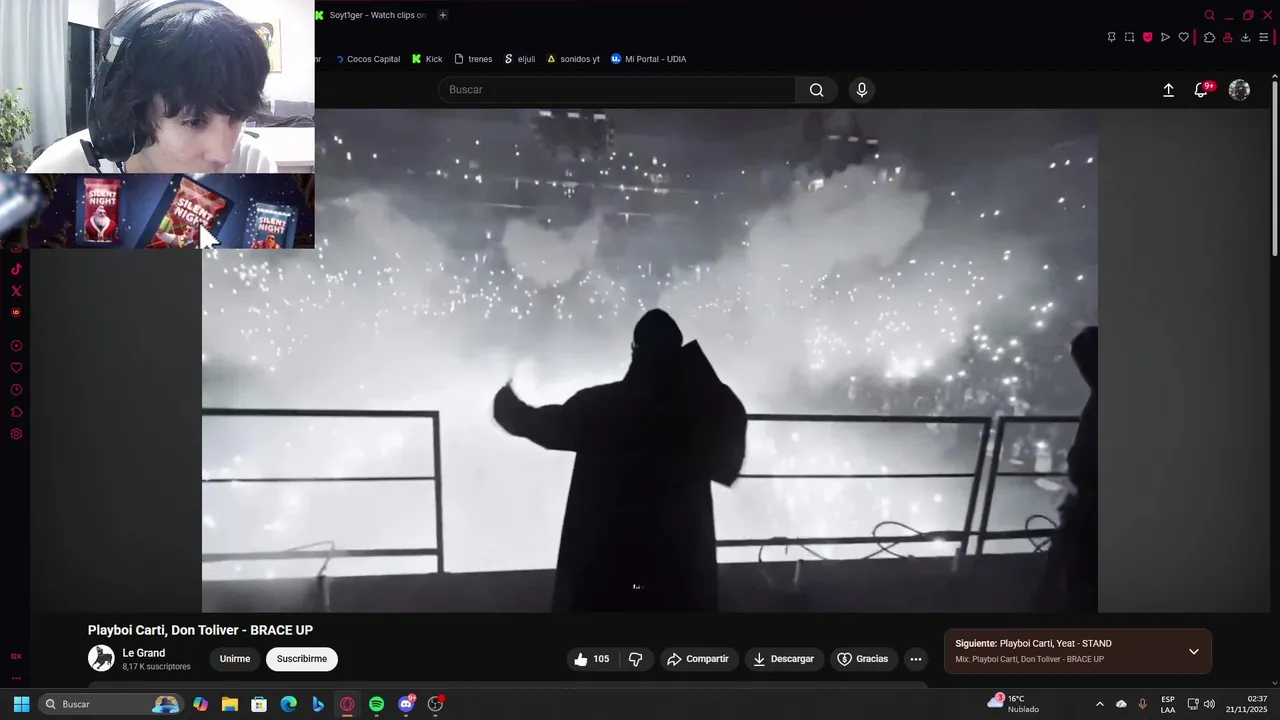Open sidebar extensions cube icon
Screen dimensions: 1280x720
coord(16,412)
